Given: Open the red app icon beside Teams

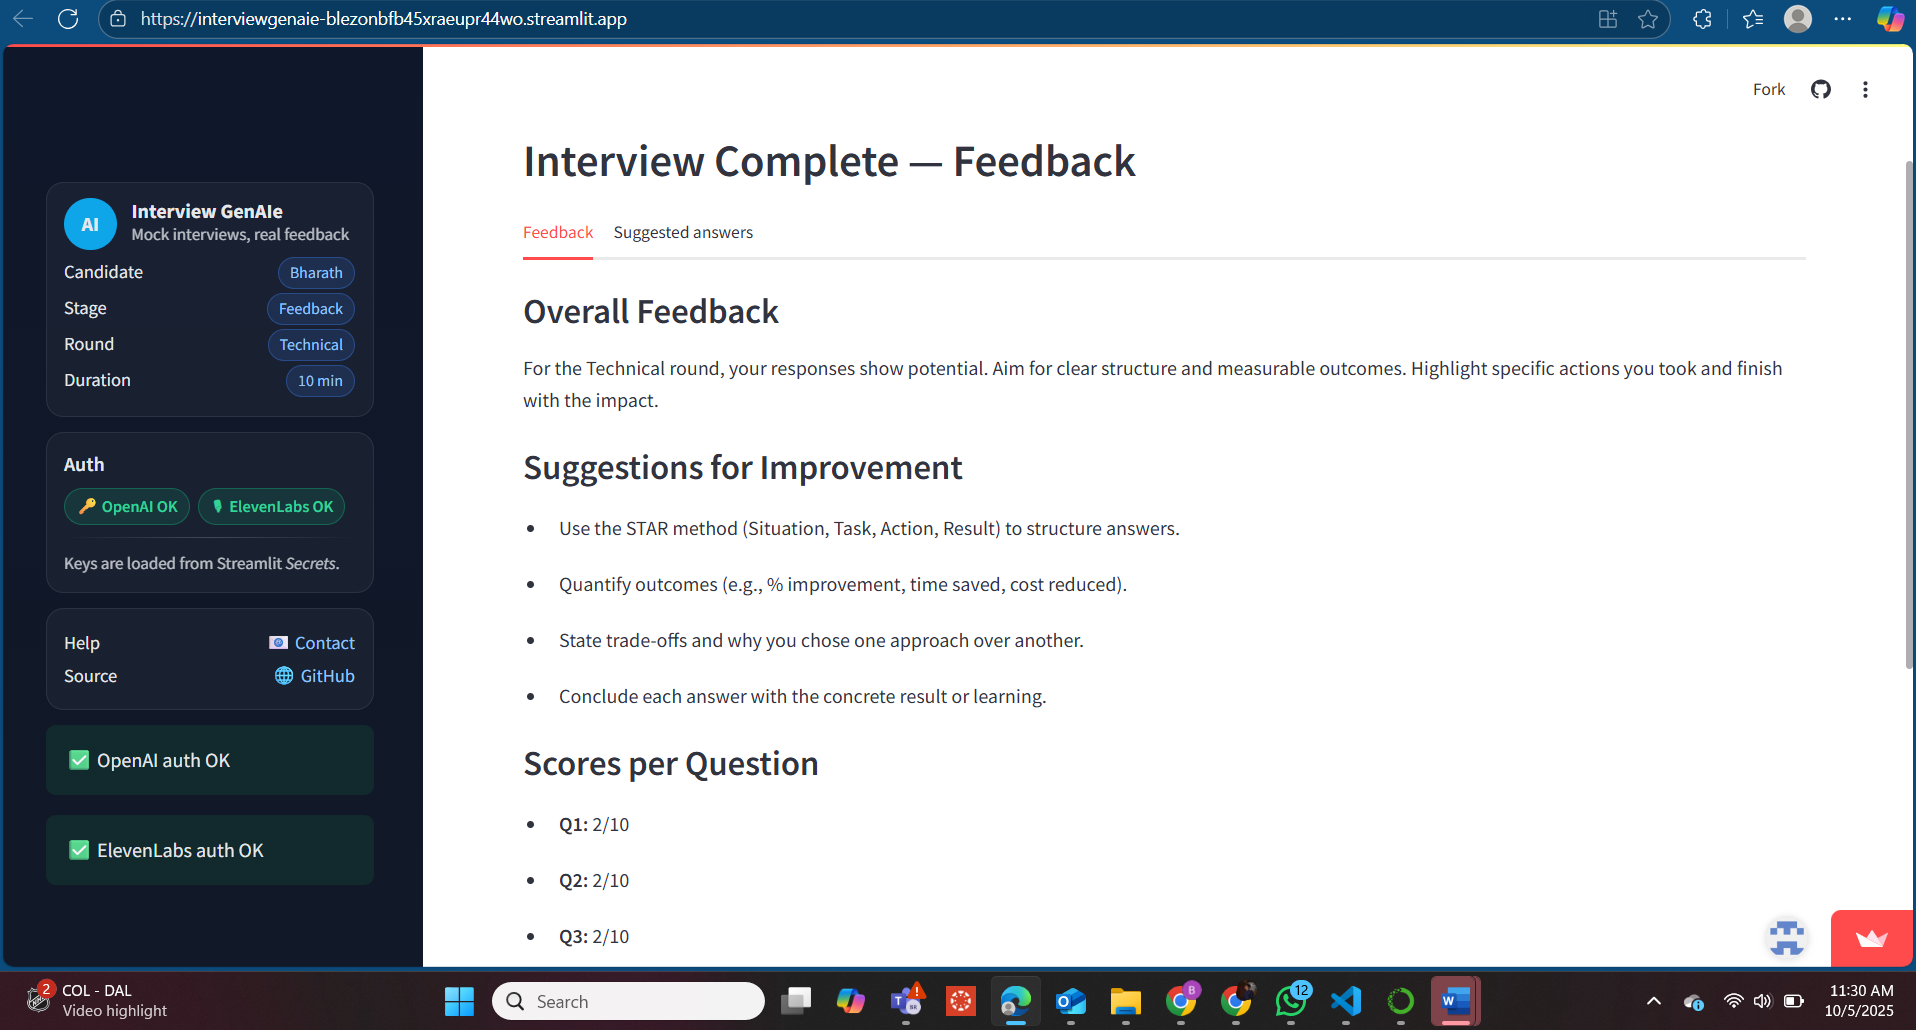Looking at the screenshot, I should [x=961, y=1001].
